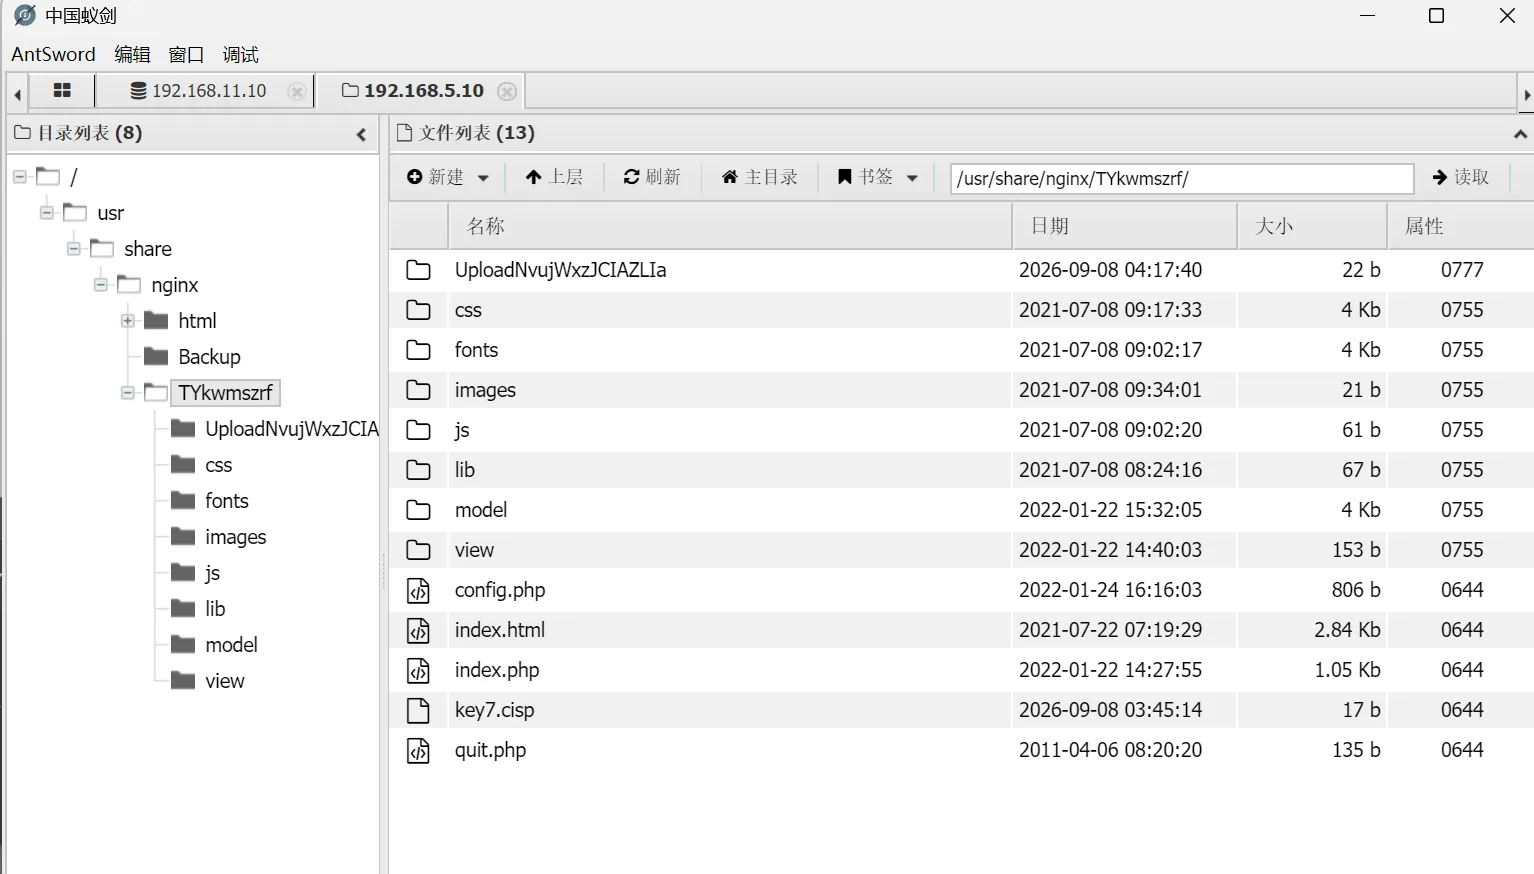1534x874 pixels.
Task: Select UploadNvujWxzJCIA folder in the tree
Action: (x=291, y=429)
